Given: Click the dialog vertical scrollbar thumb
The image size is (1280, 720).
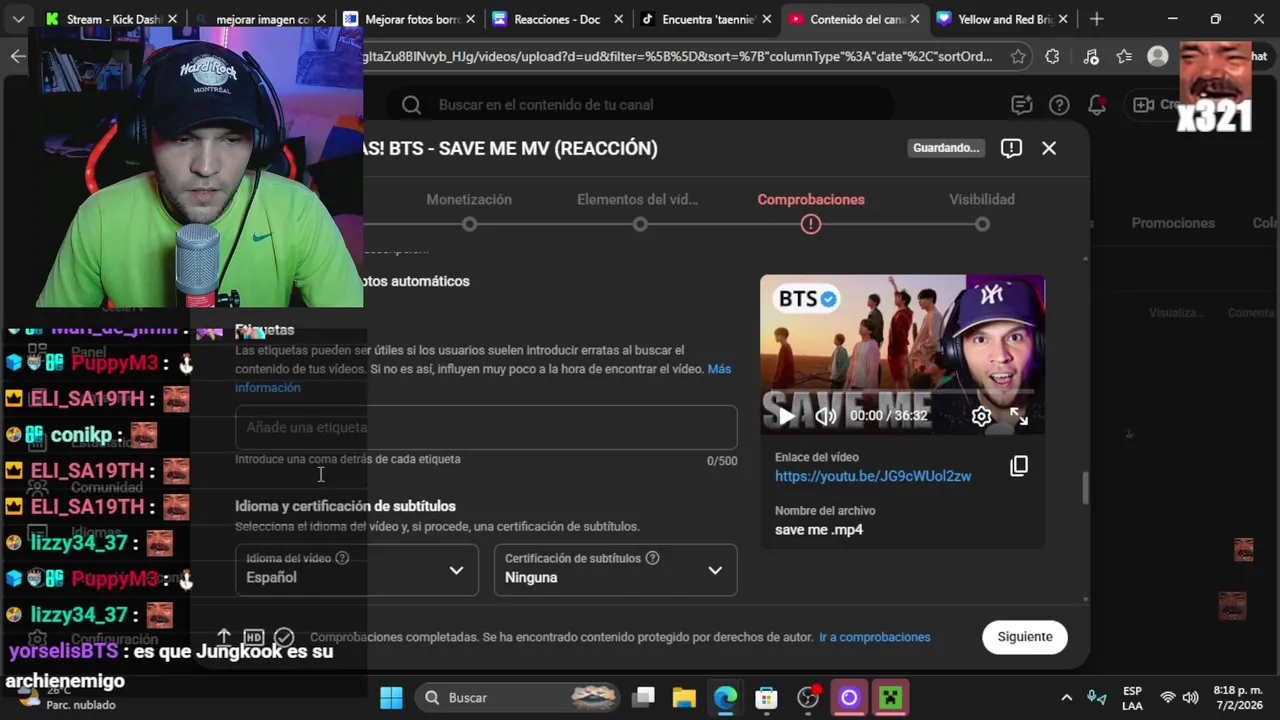Looking at the screenshot, I should pyautogui.click(x=1085, y=488).
